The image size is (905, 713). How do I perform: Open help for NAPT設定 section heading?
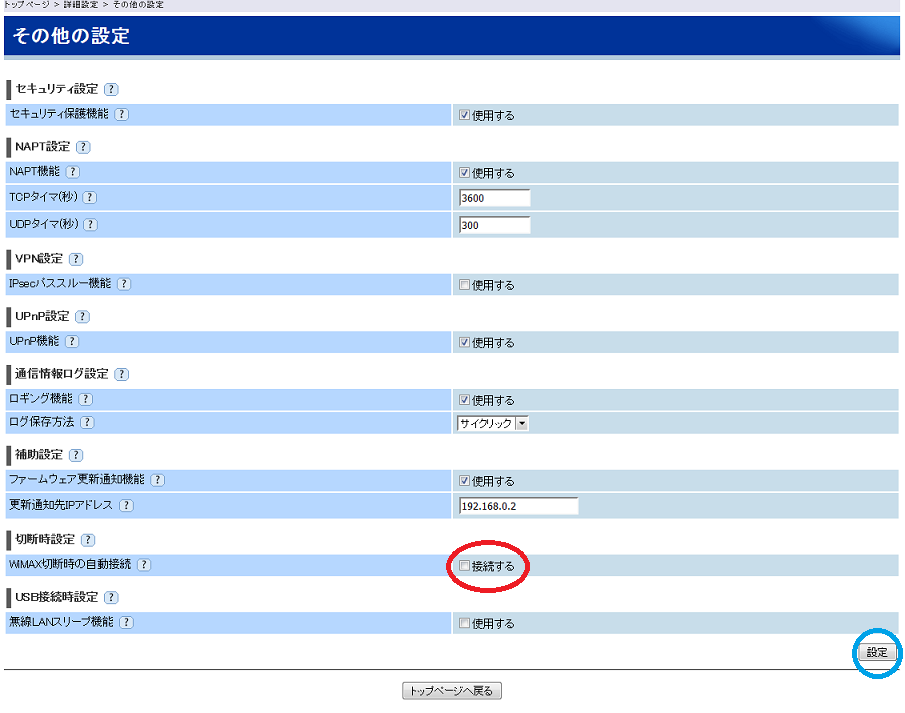pyautogui.click(x=83, y=147)
